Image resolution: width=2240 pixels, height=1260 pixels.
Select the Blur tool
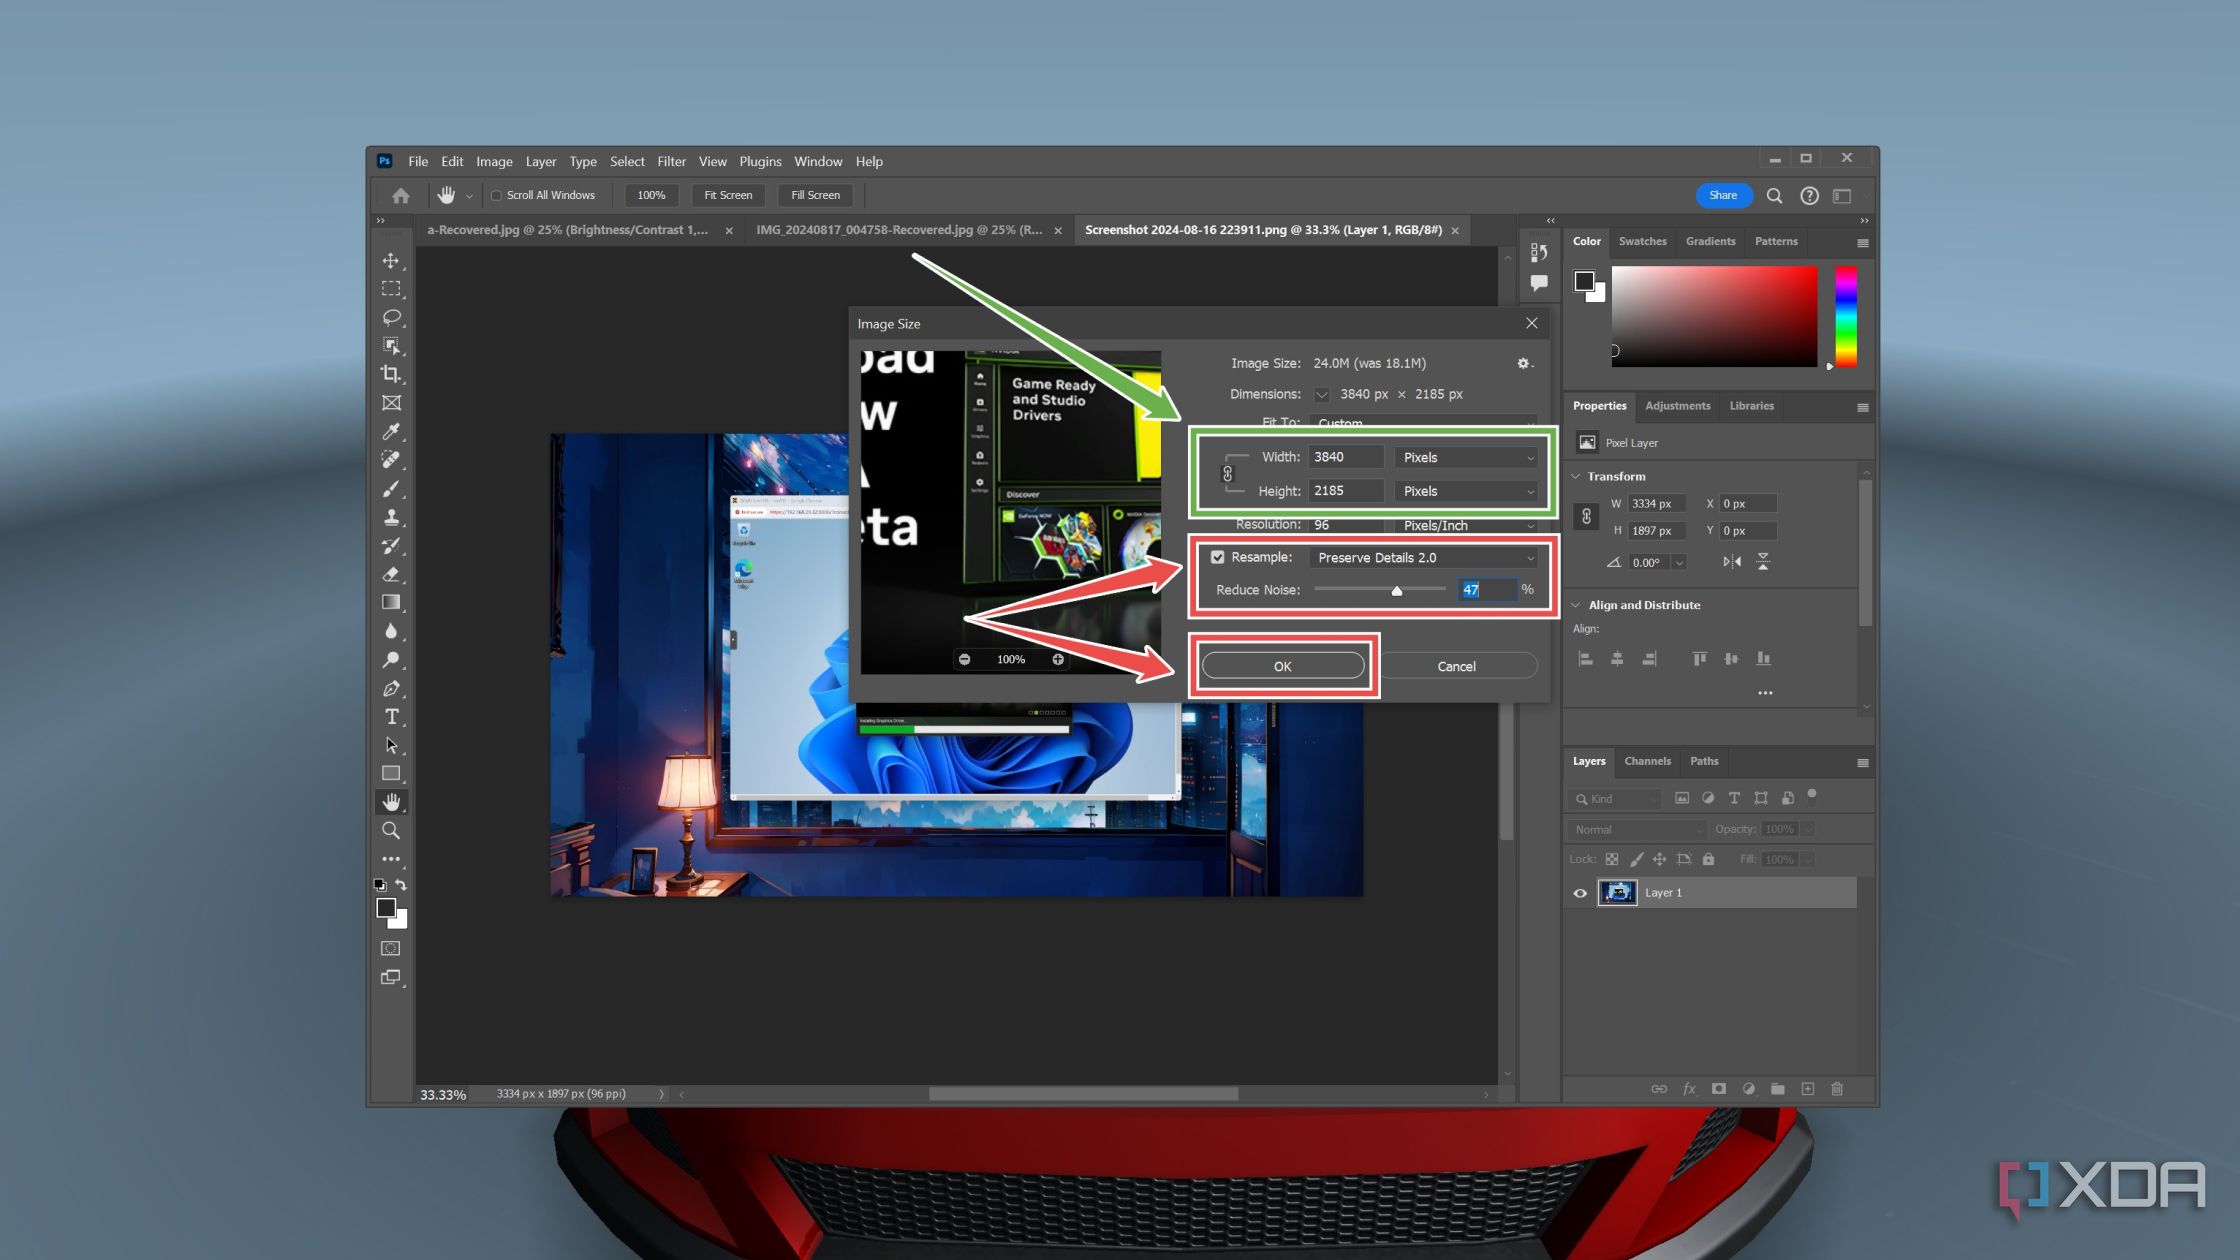pyautogui.click(x=391, y=631)
